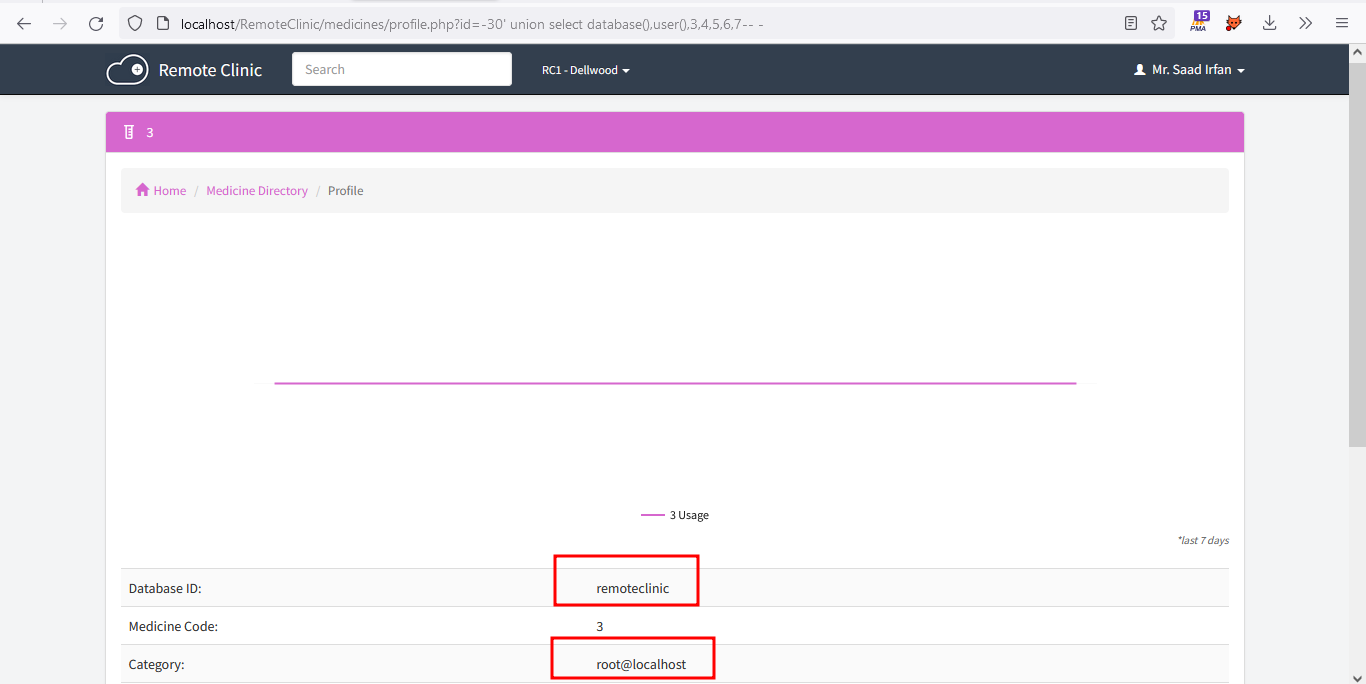This screenshot has width=1366, height=684.
Task: Select the root@localhost category value
Action: pos(641,664)
